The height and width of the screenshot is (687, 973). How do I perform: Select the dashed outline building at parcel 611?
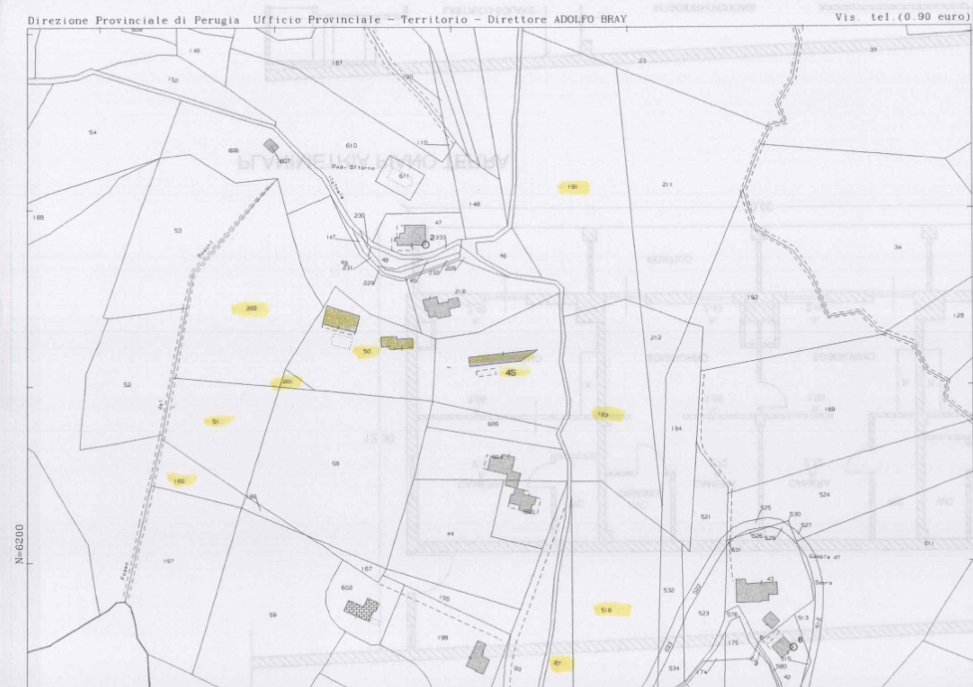(404, 178)
